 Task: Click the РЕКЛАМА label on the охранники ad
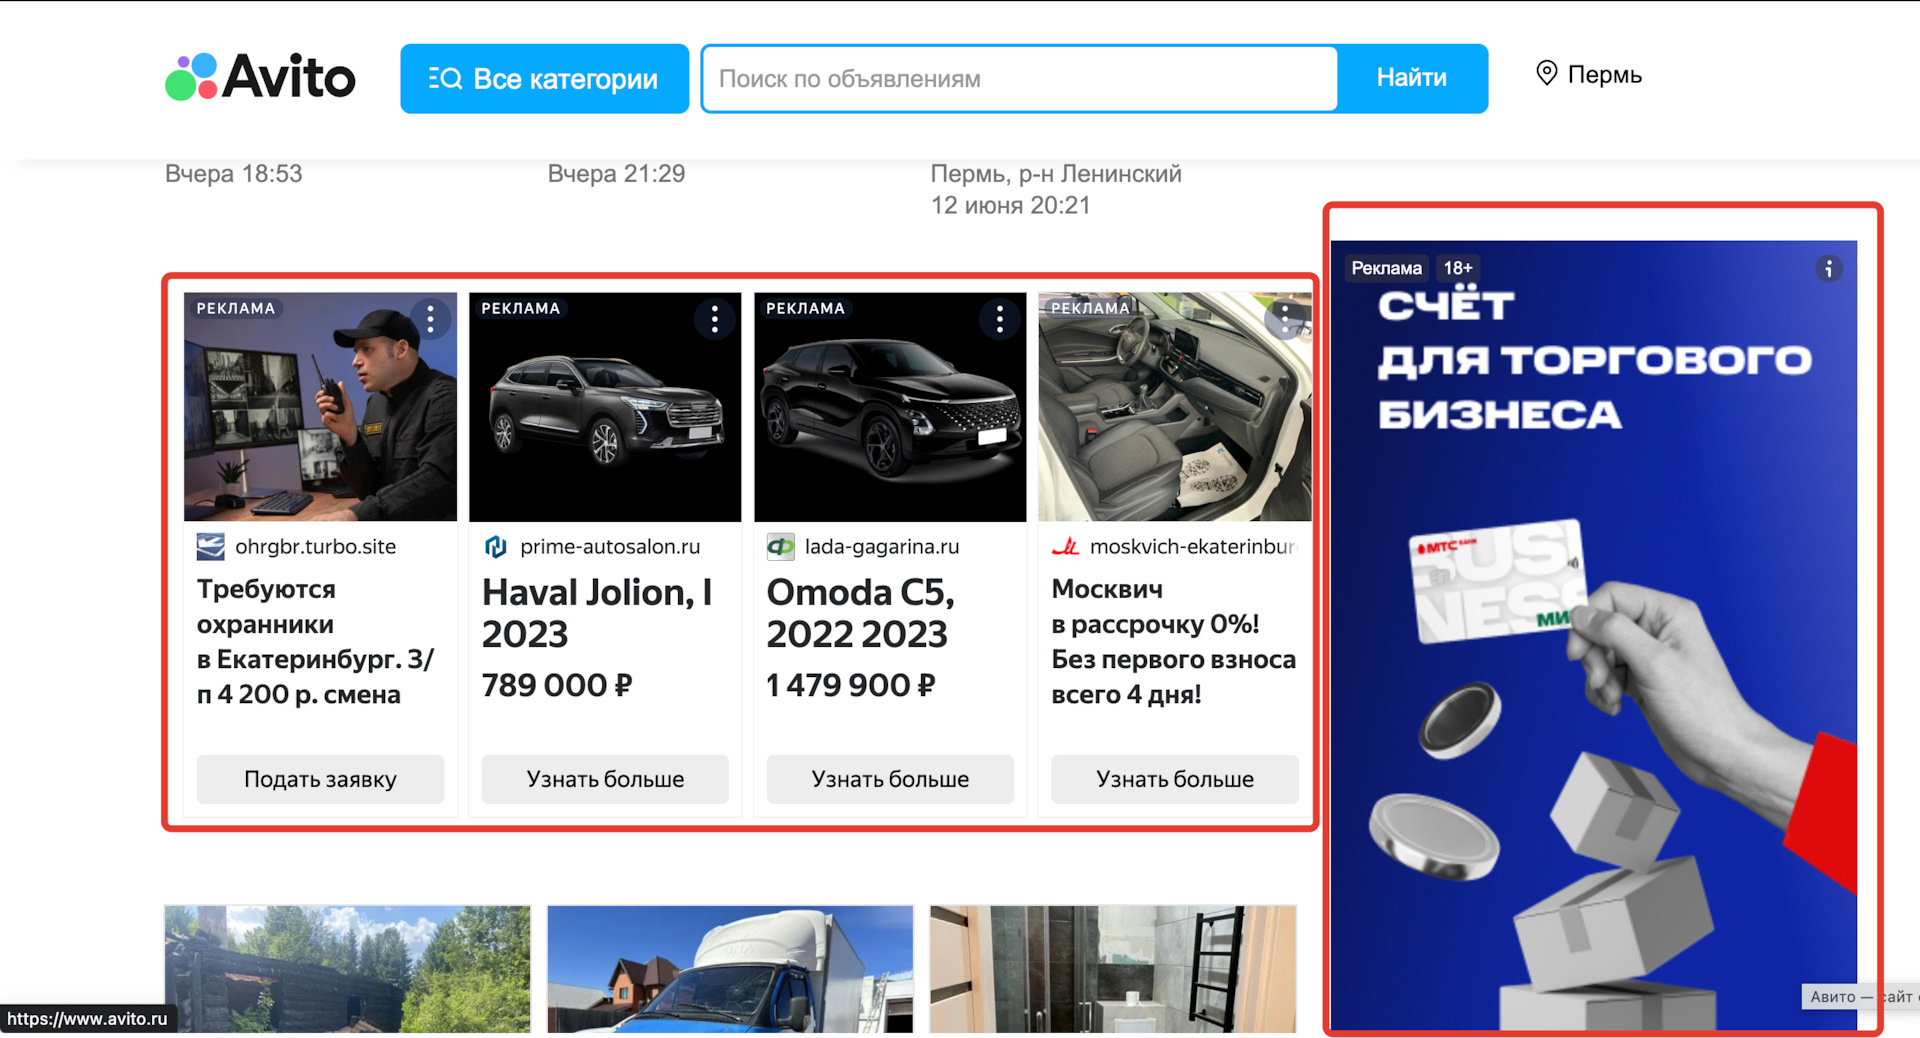pyautogui.click(x=236, y=308)
